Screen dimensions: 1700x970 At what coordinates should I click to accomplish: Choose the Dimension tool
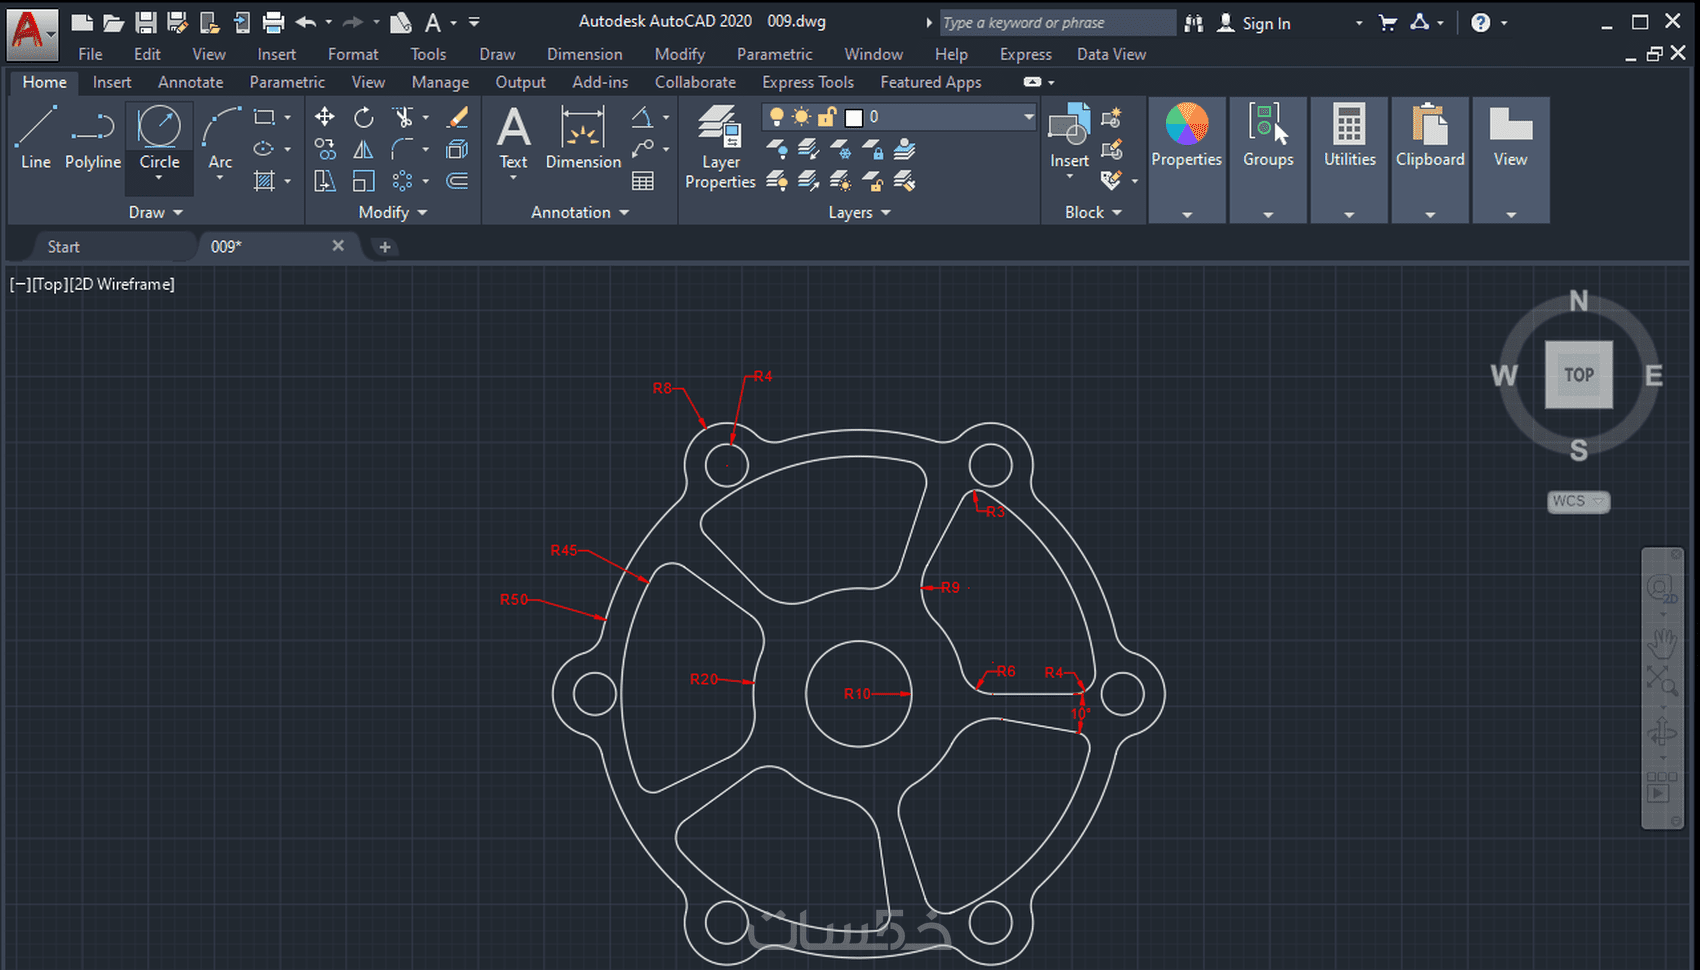tap(583, 138)
